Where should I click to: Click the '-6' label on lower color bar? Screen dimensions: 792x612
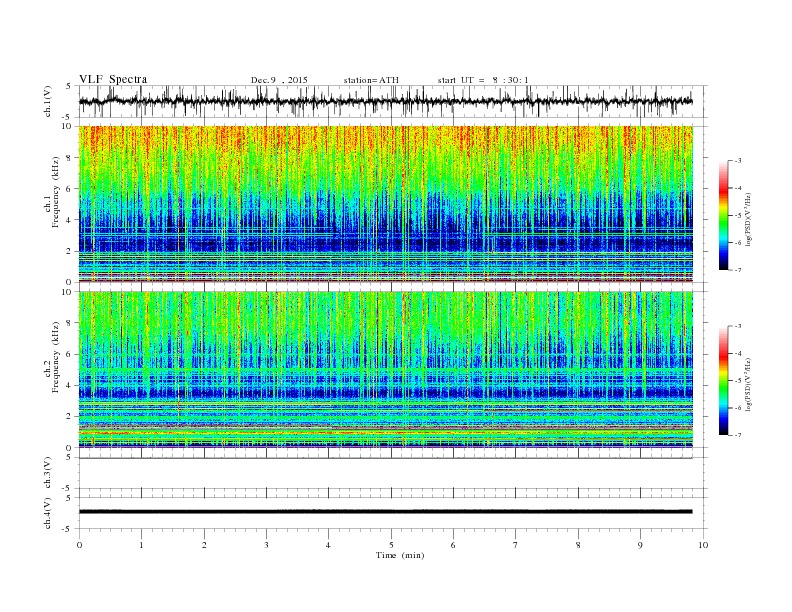click(738, 408)
